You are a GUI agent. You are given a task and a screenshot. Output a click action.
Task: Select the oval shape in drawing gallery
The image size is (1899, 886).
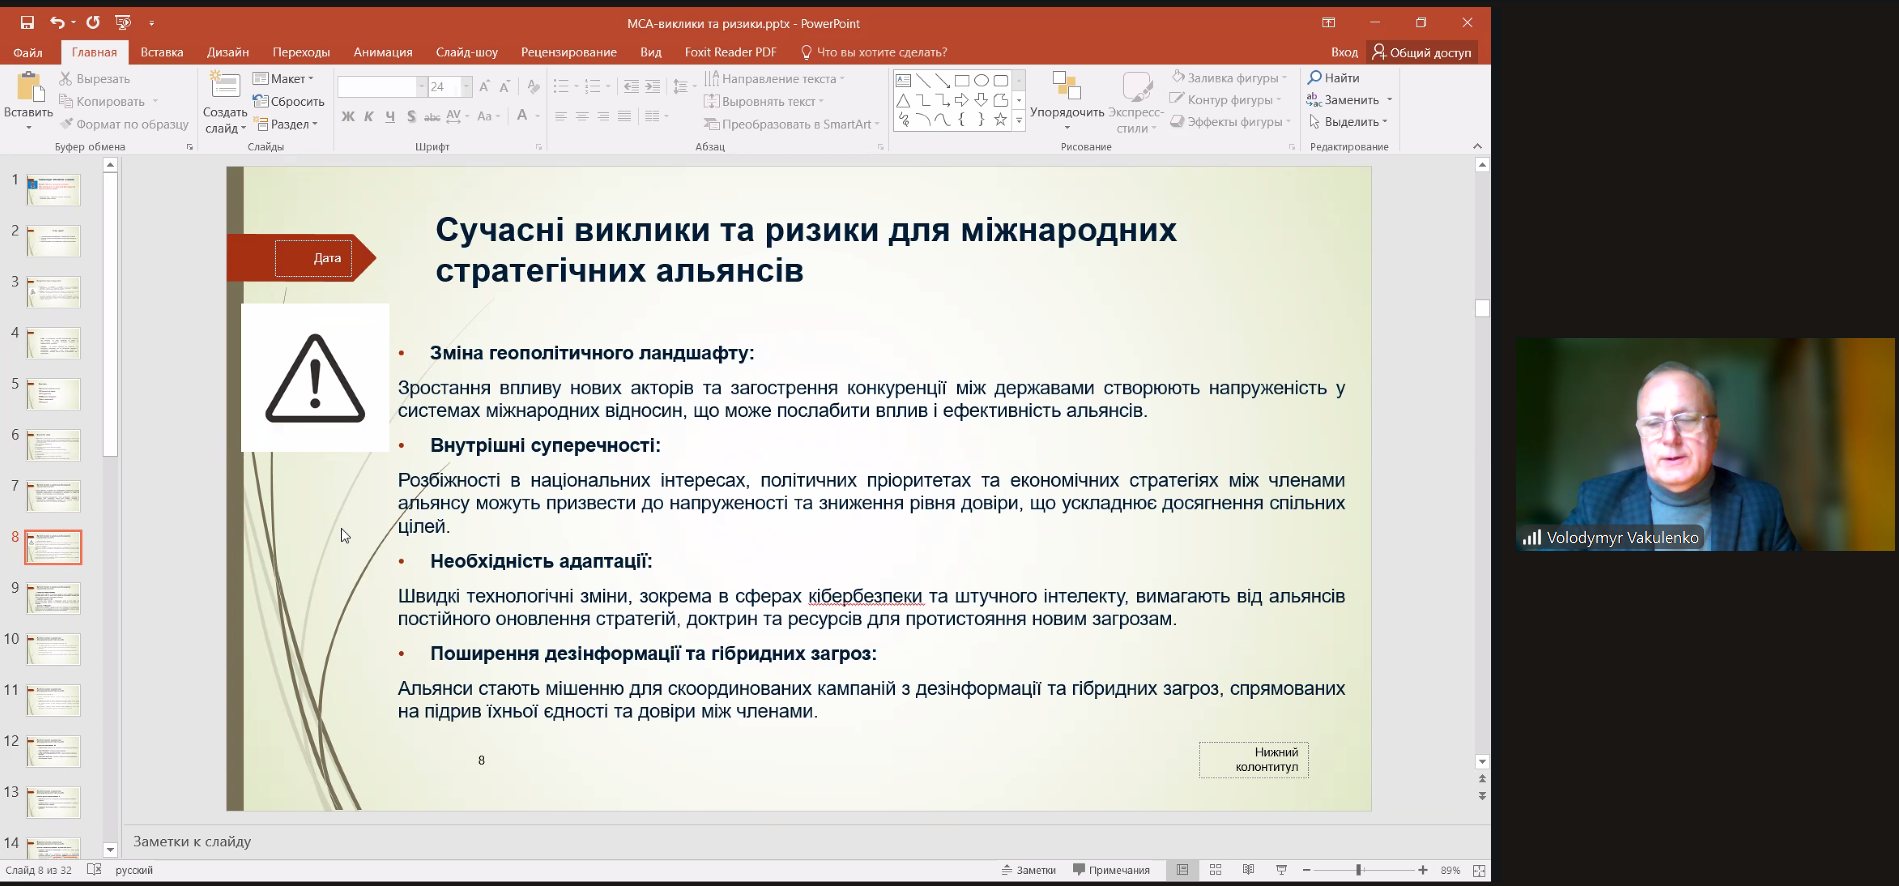pos(981,80)
